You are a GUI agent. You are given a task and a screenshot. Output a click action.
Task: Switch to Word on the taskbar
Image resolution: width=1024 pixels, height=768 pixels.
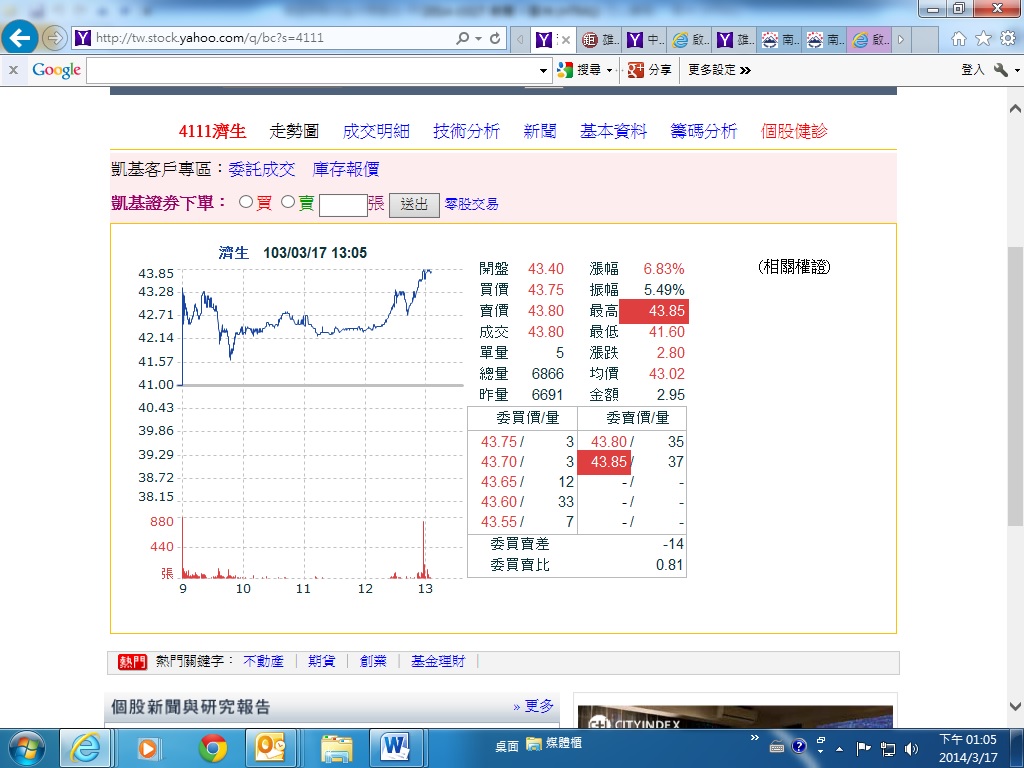point(395,748)
